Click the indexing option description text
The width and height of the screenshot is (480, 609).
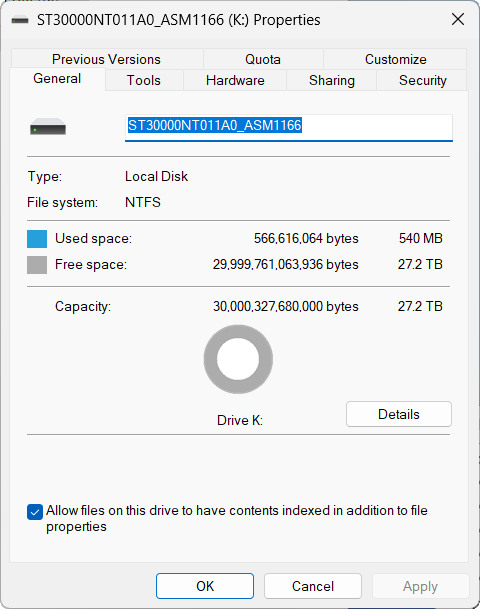tap(237, 518)
